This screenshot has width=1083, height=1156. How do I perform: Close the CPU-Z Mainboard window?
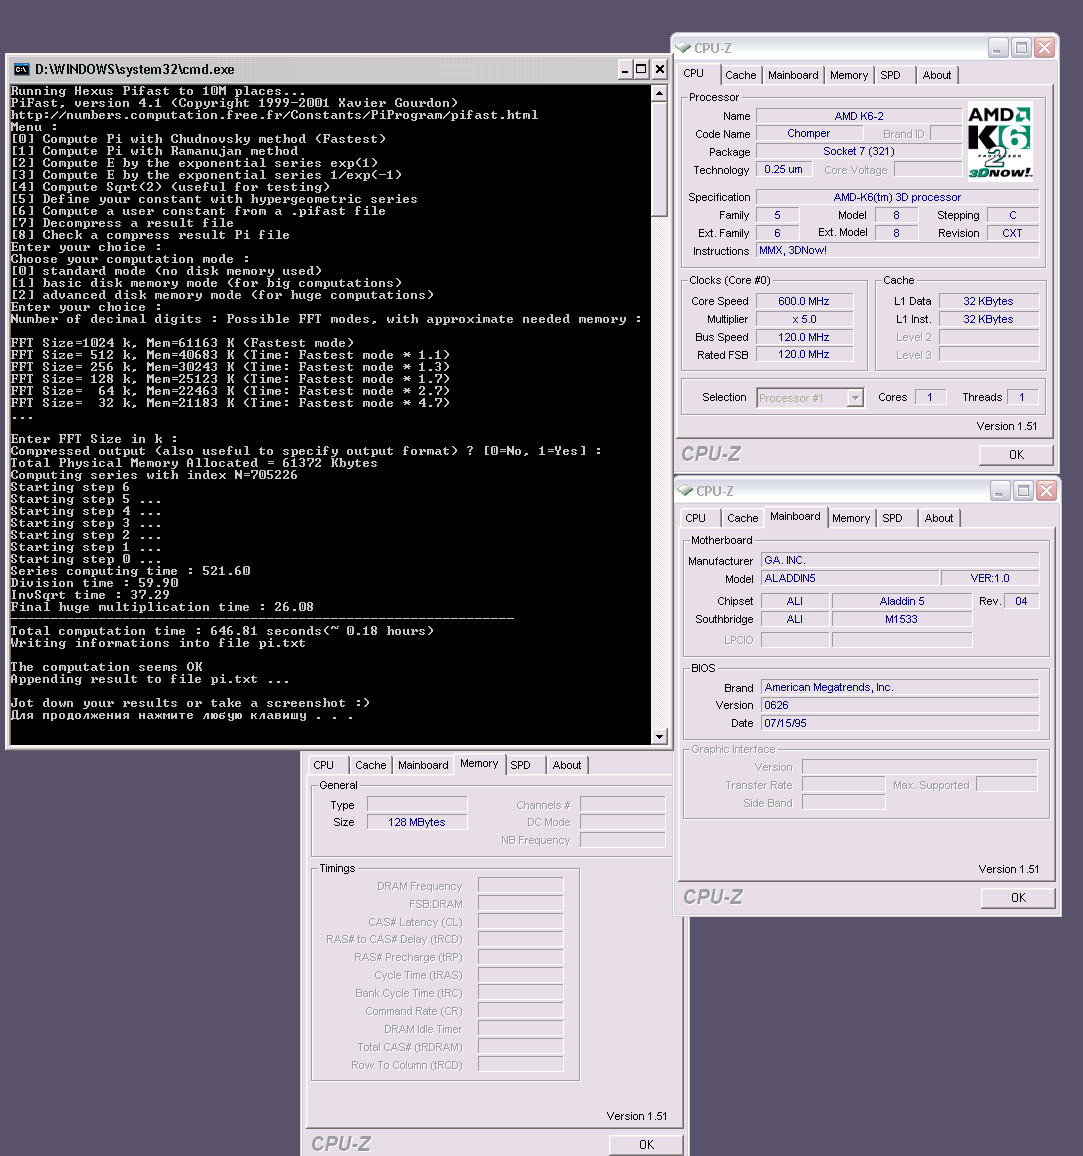point(1046,491)
